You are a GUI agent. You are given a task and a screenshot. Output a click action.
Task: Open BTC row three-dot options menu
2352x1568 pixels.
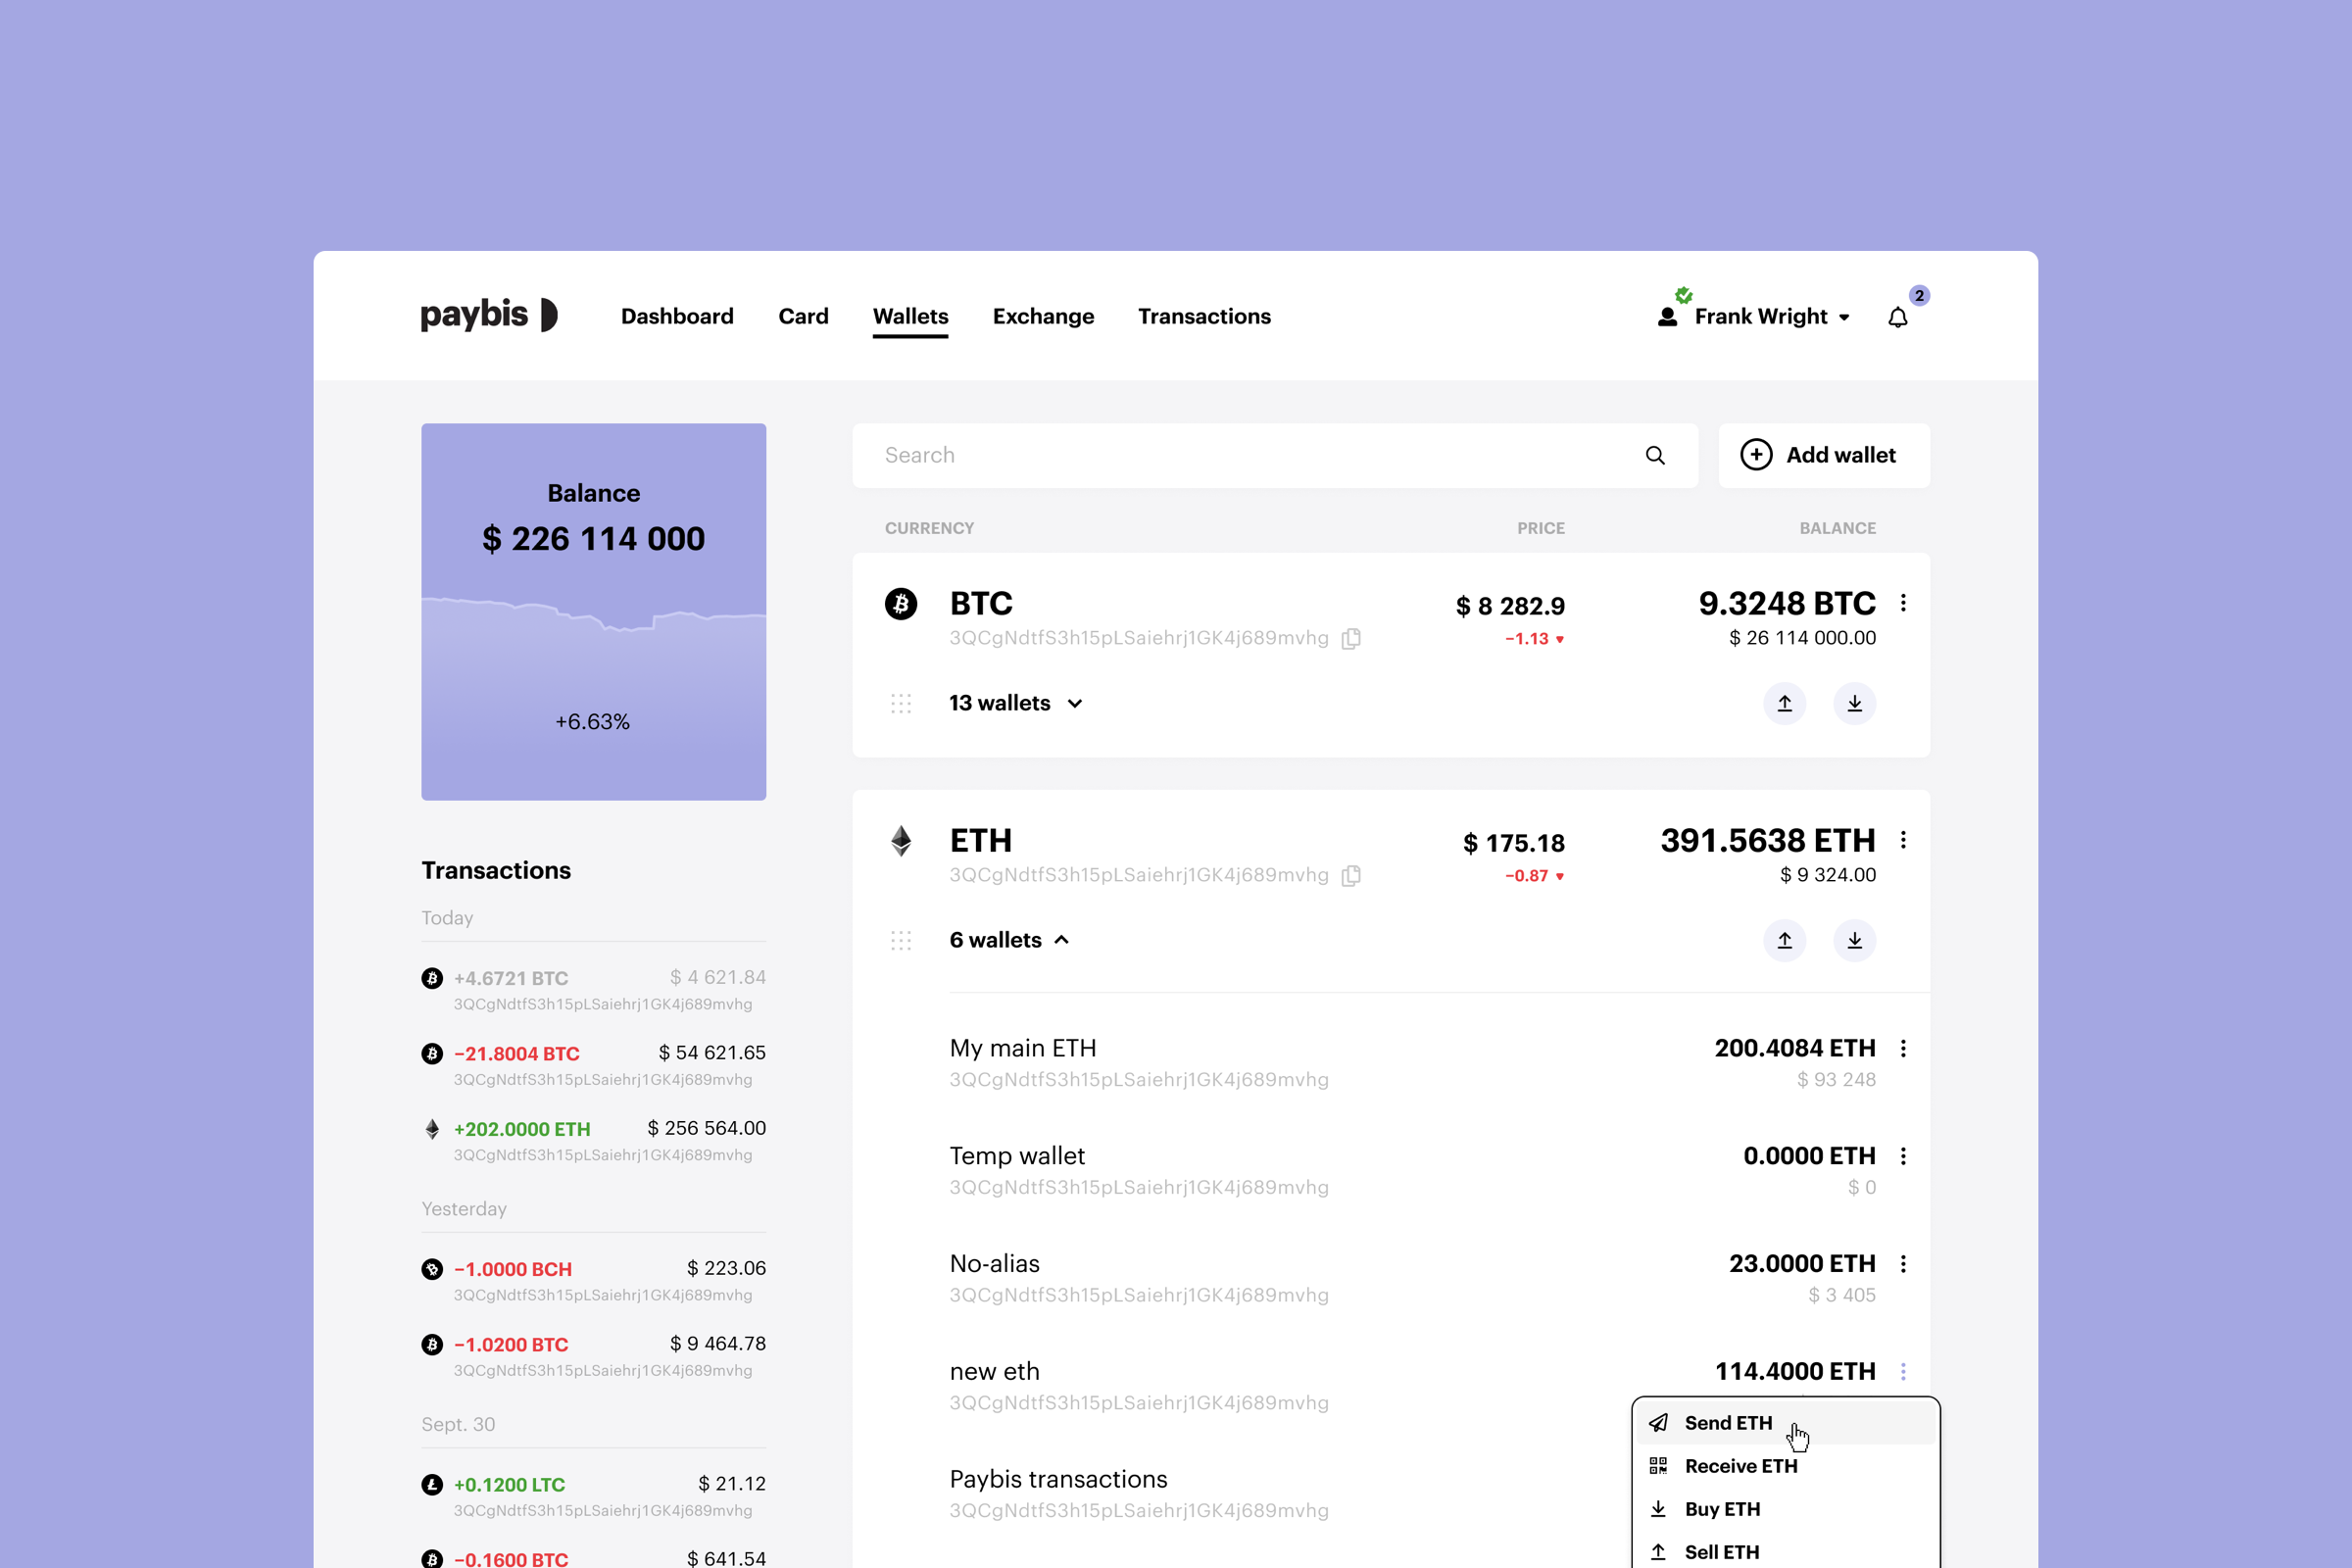[1903, 603]
